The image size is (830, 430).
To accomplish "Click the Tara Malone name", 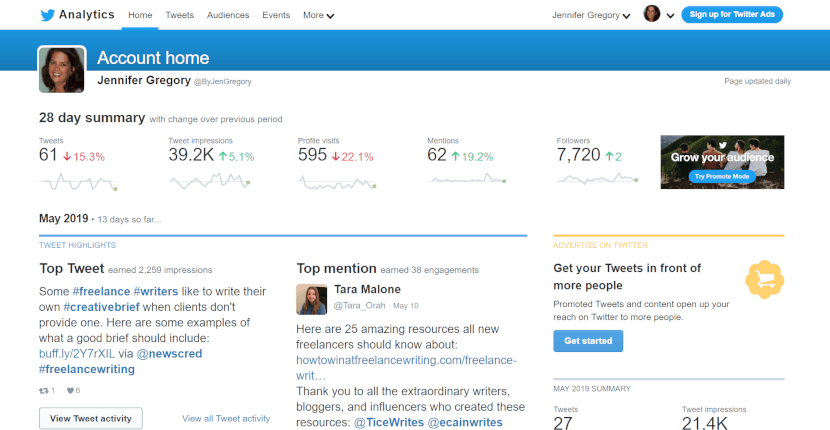I will [x=367, y=290].
